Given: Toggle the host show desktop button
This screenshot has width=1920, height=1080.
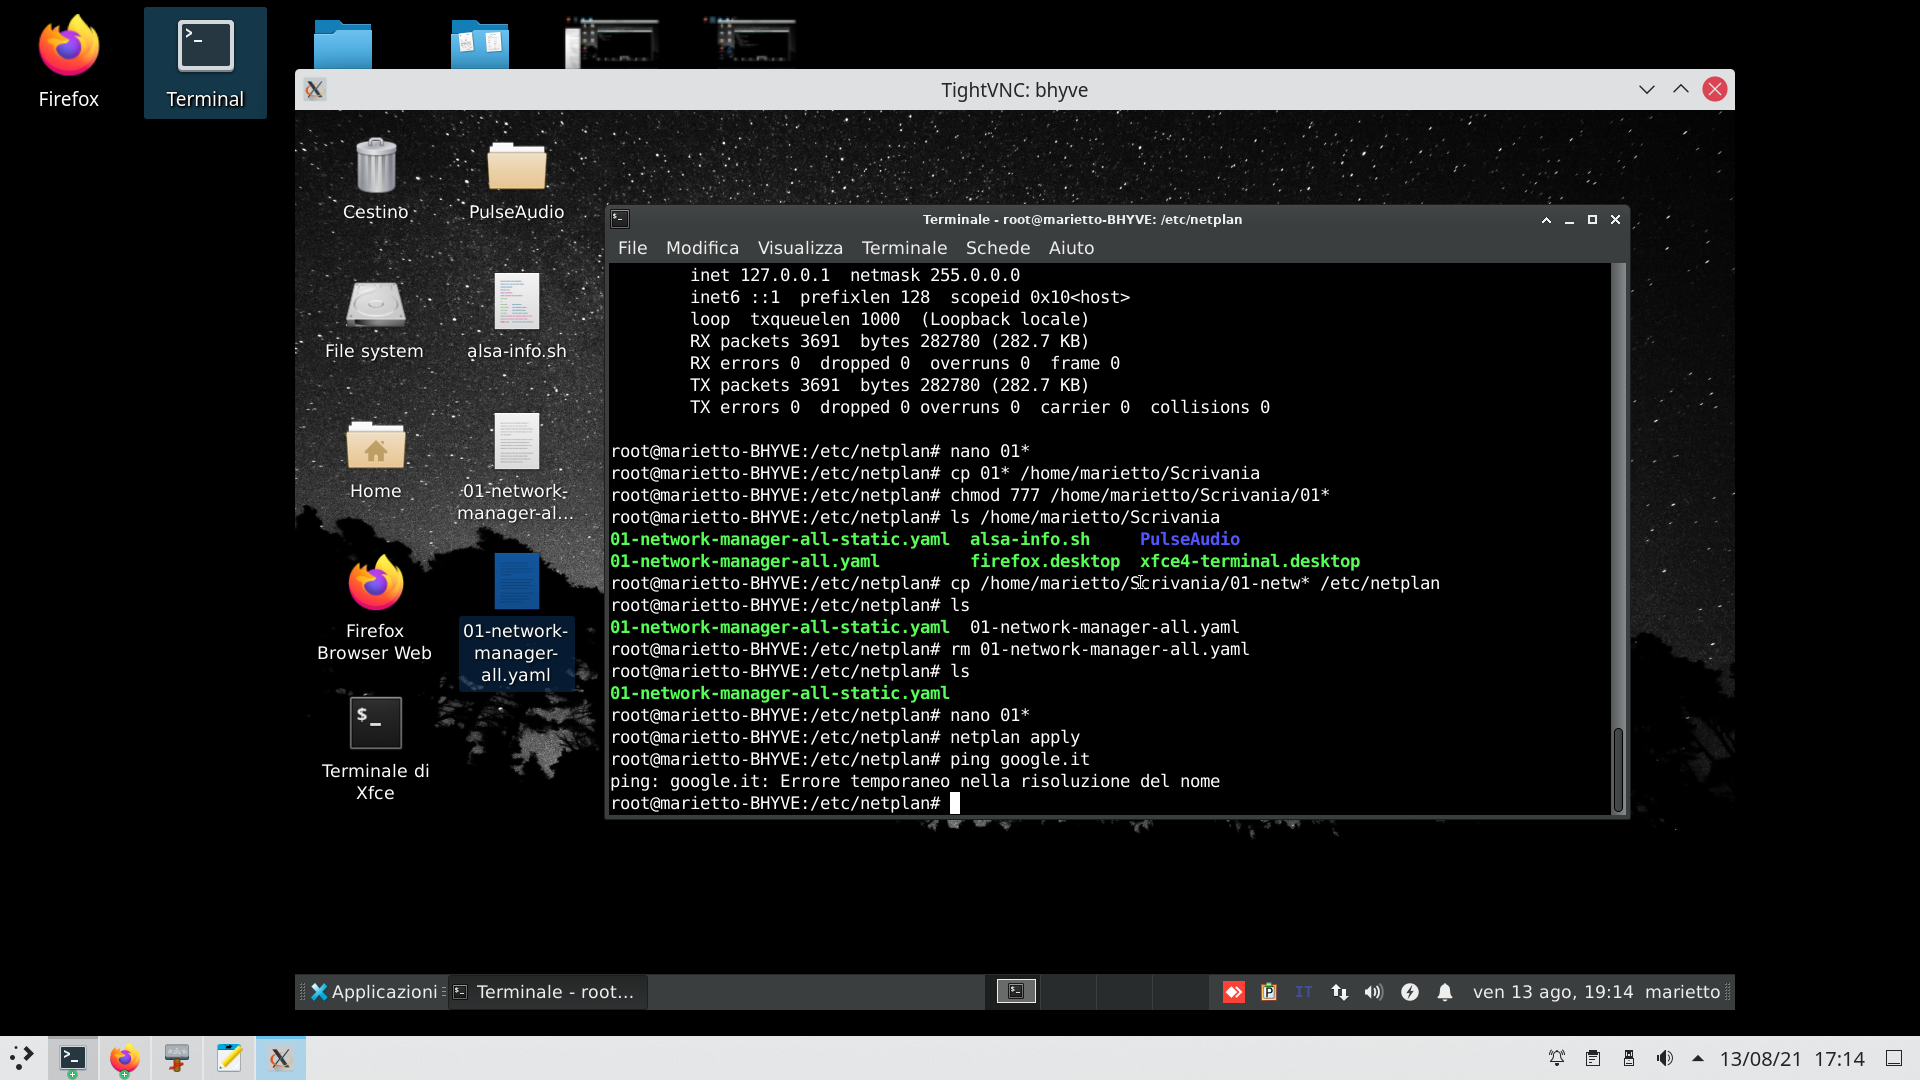Looking at the screenshot, I should pos(1893,1058).
